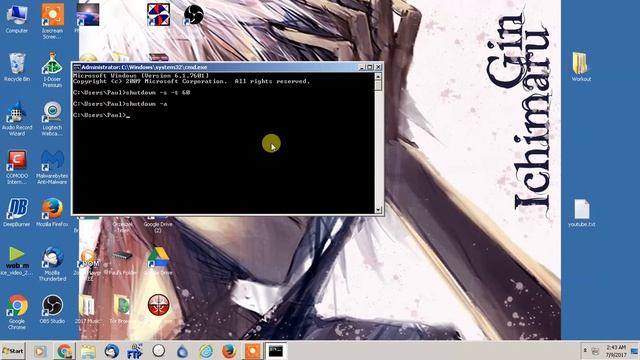Open the webm video file icon
Viewport: 640px width, 360px height.
(17, 261)
